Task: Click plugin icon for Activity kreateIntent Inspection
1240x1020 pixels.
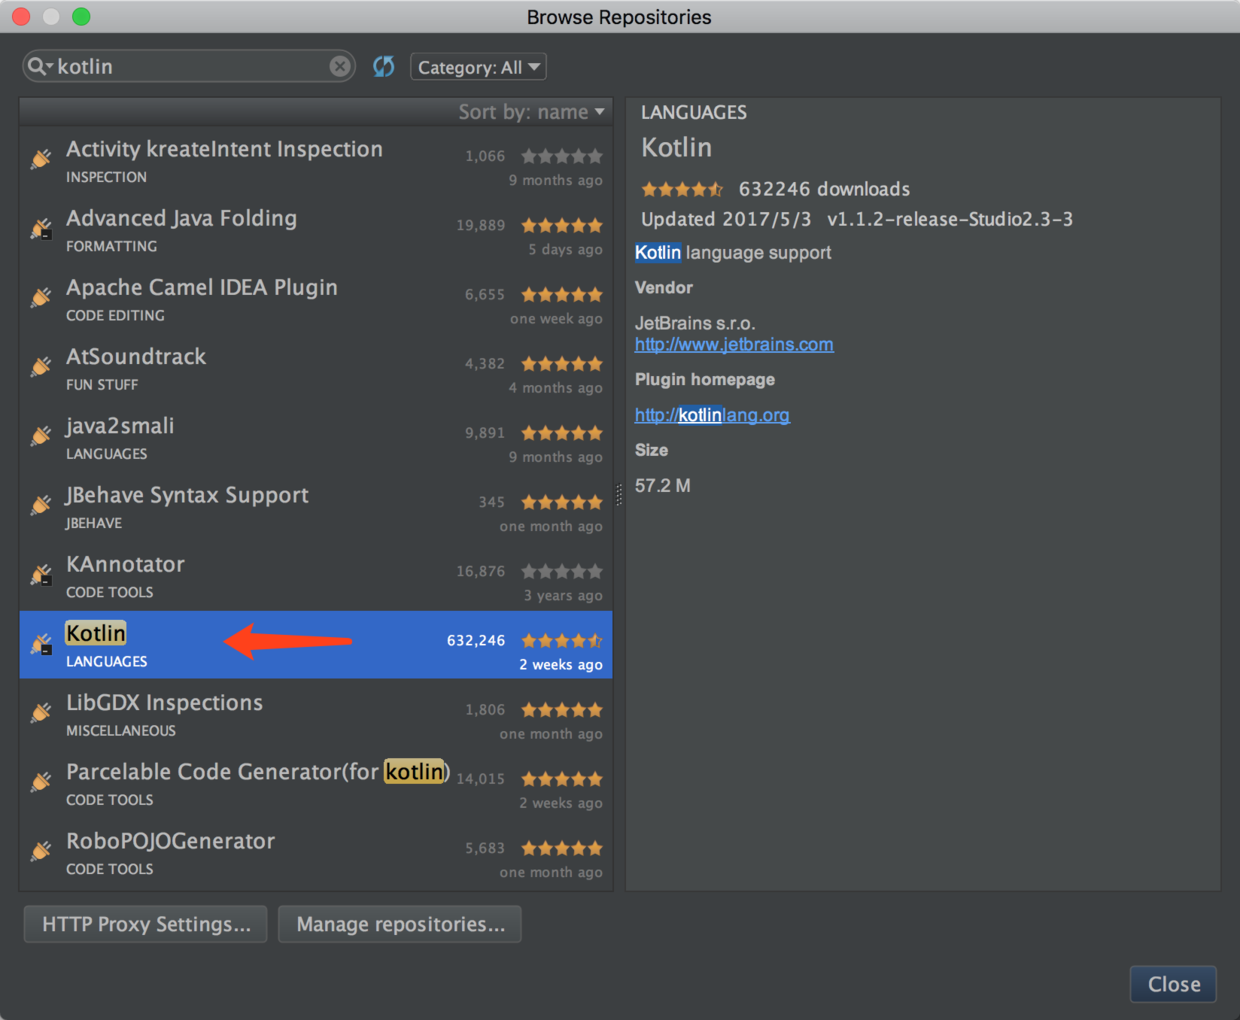Action: click(41, 159)
